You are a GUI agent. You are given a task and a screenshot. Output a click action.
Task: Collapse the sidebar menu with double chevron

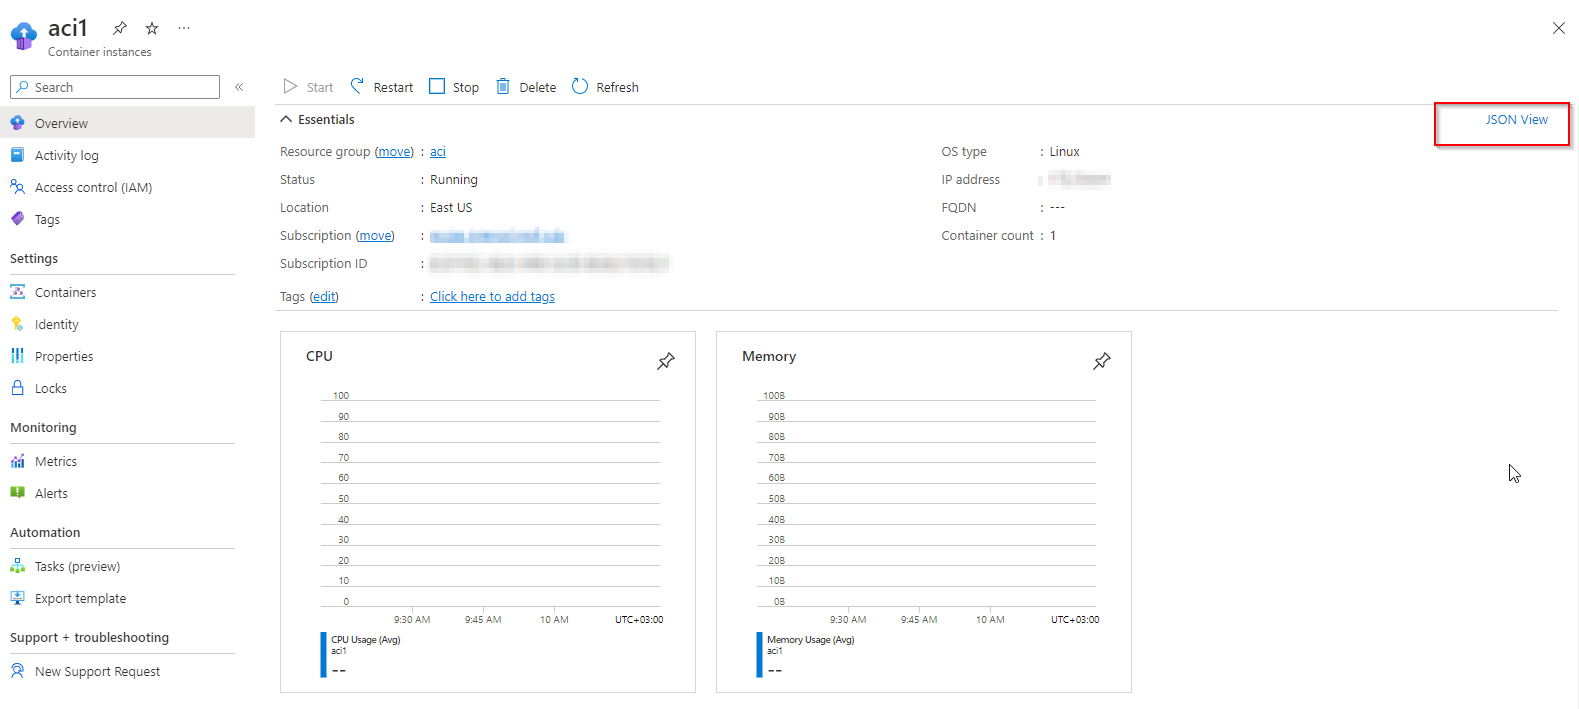239,87
